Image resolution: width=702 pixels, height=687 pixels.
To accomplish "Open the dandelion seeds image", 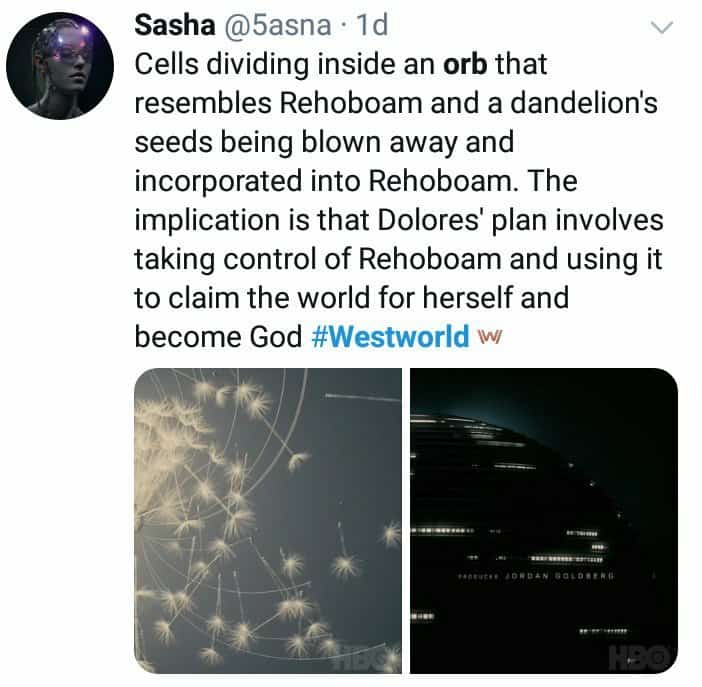I will (x=268, y=520).
